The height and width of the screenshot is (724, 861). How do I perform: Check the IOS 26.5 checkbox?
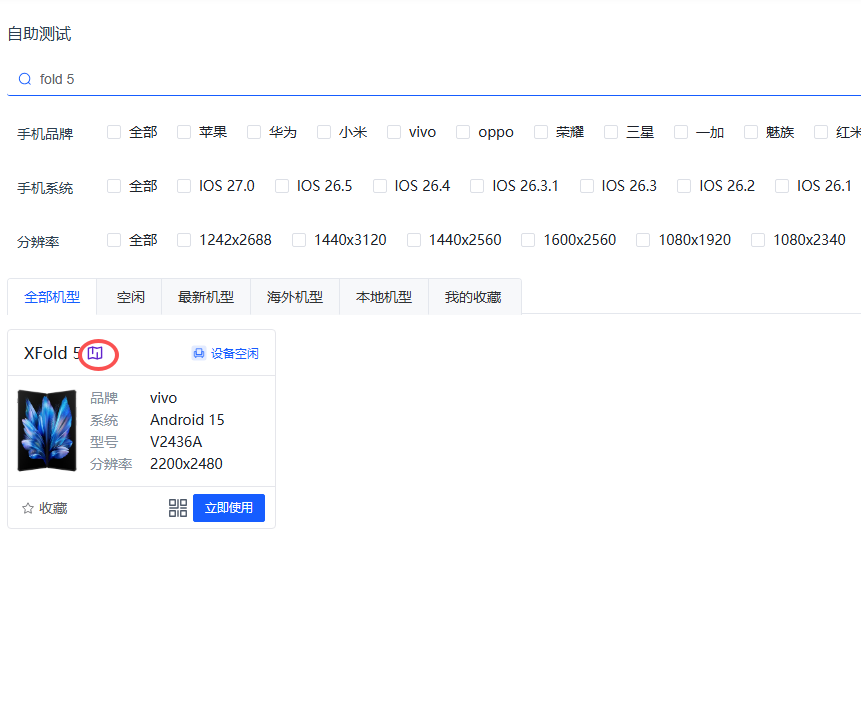282,186
